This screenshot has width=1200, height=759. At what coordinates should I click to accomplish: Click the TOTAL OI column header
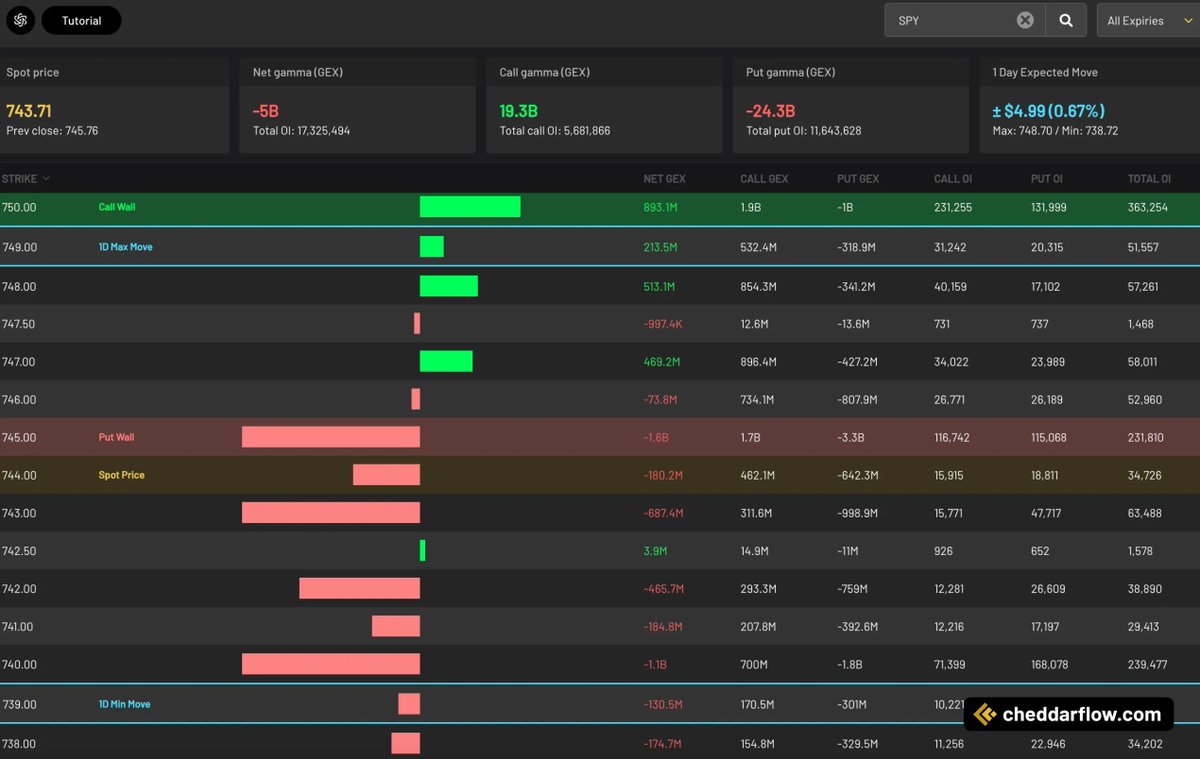1149,179
